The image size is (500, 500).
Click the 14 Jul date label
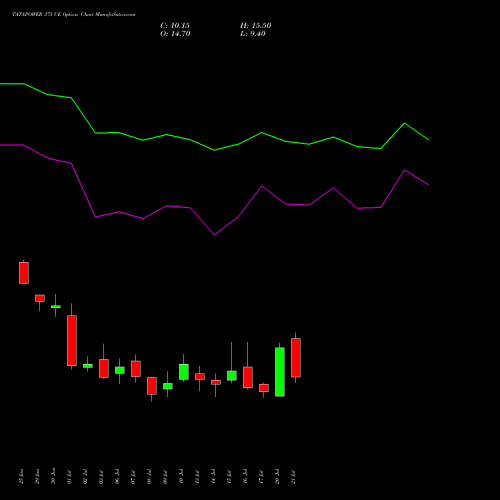click(213, 476)
